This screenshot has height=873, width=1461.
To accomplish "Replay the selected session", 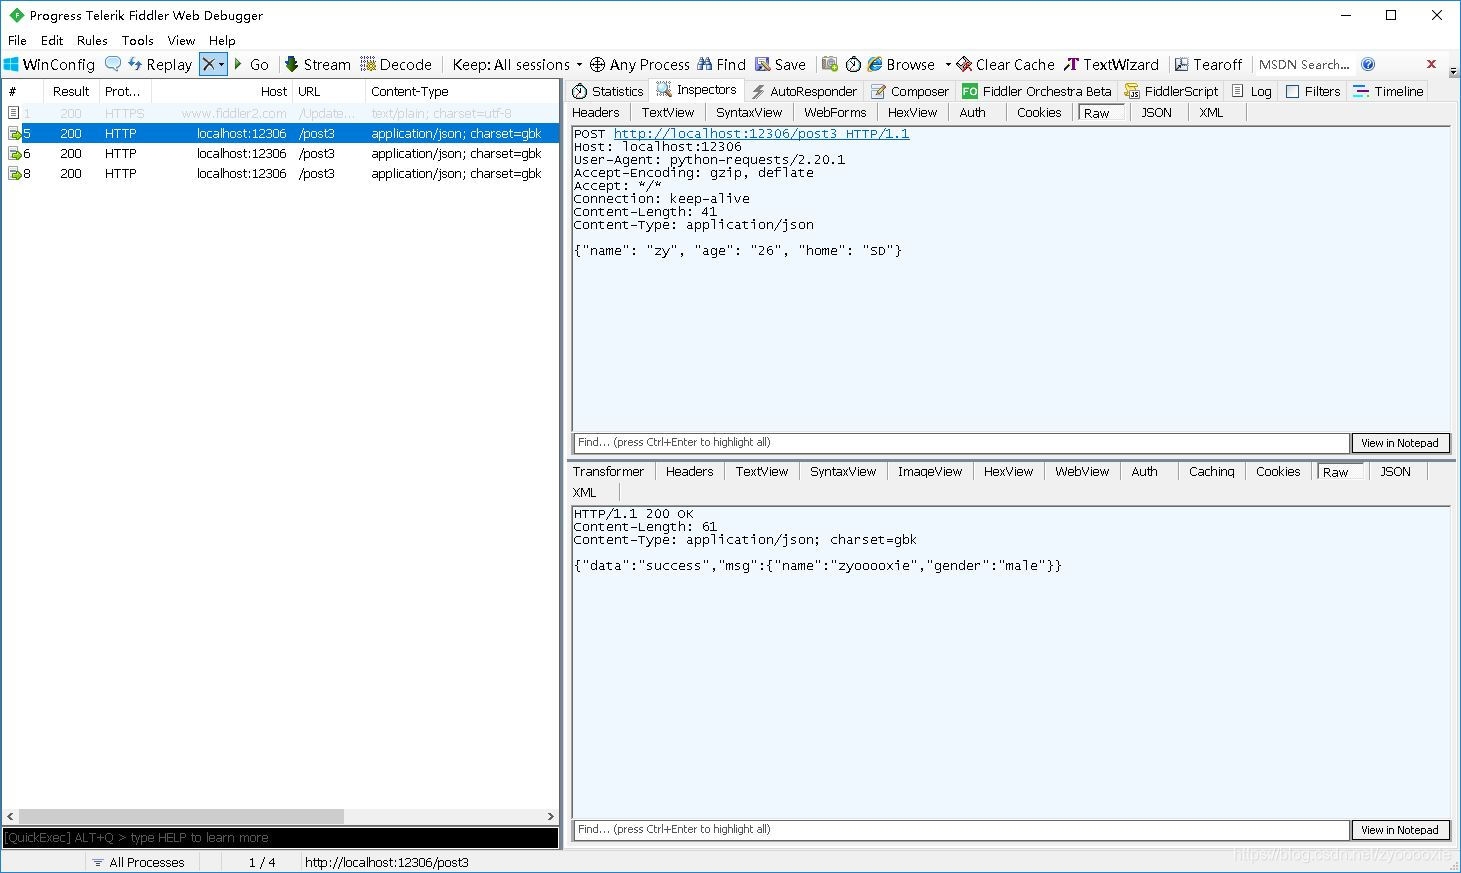I will [160, 64].
